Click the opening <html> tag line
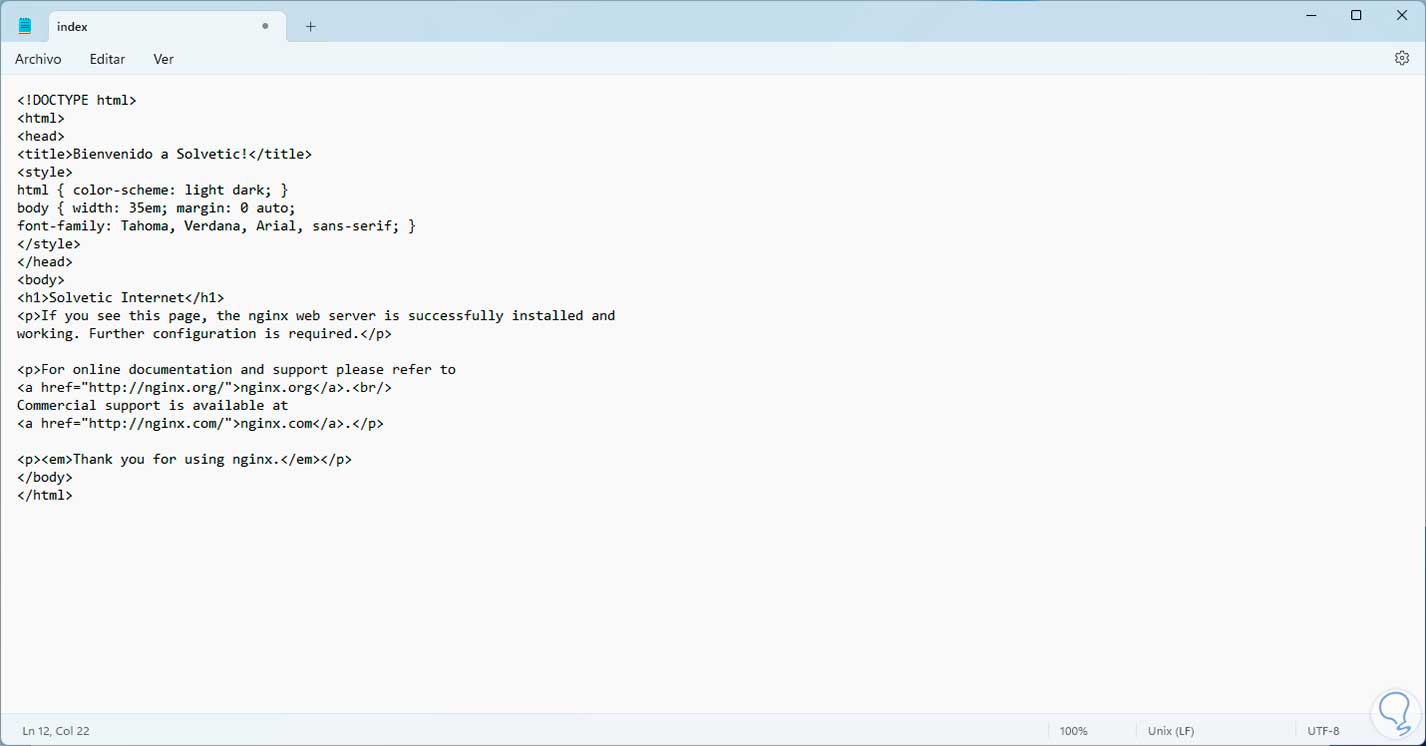The width and height of the screenshot is (1426, 746). click(41, 118)
